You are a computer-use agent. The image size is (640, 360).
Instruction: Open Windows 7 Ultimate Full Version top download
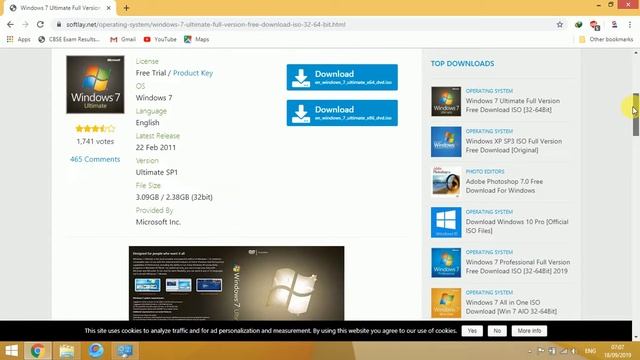(x=513, y=105)
